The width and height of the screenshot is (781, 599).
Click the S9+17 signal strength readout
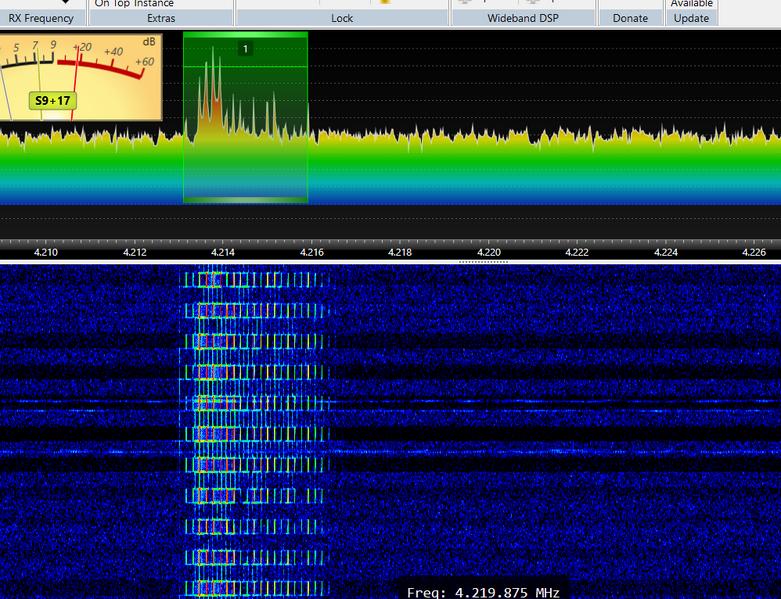point(53,101)
